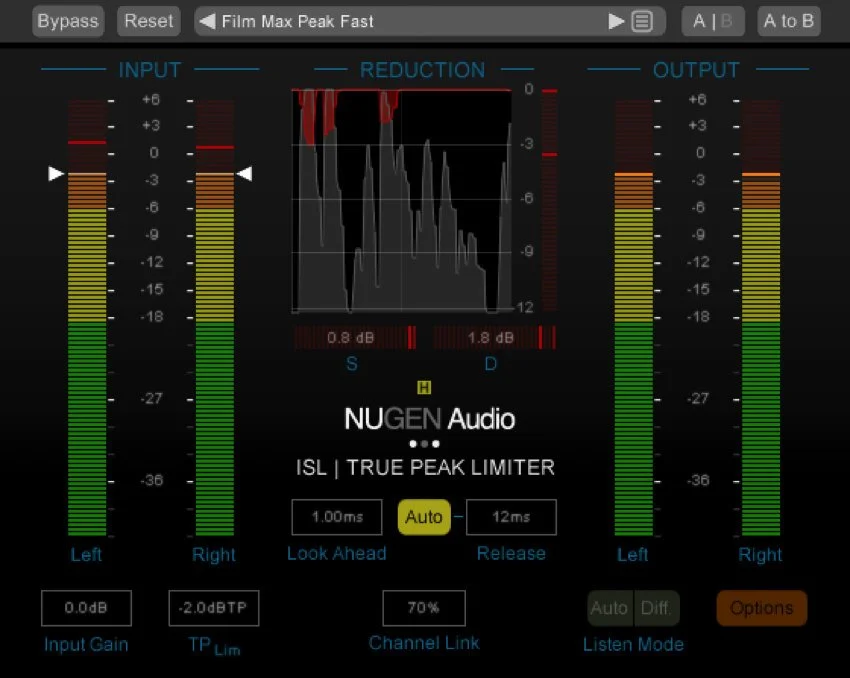Viewport: 850px width, 678px height.
Task: Click the Input Gain label
Action: 86,644
